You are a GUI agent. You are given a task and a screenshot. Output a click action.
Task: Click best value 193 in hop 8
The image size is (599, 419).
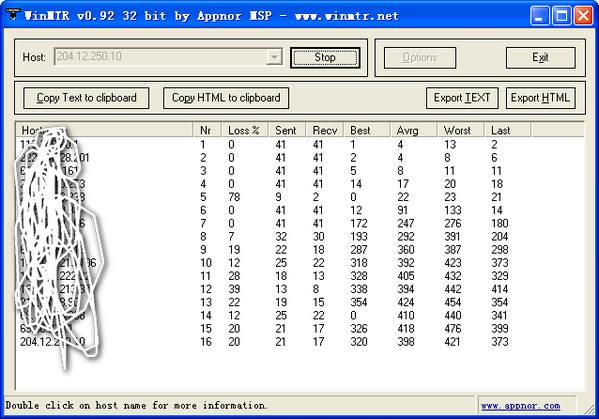(359, 236)
